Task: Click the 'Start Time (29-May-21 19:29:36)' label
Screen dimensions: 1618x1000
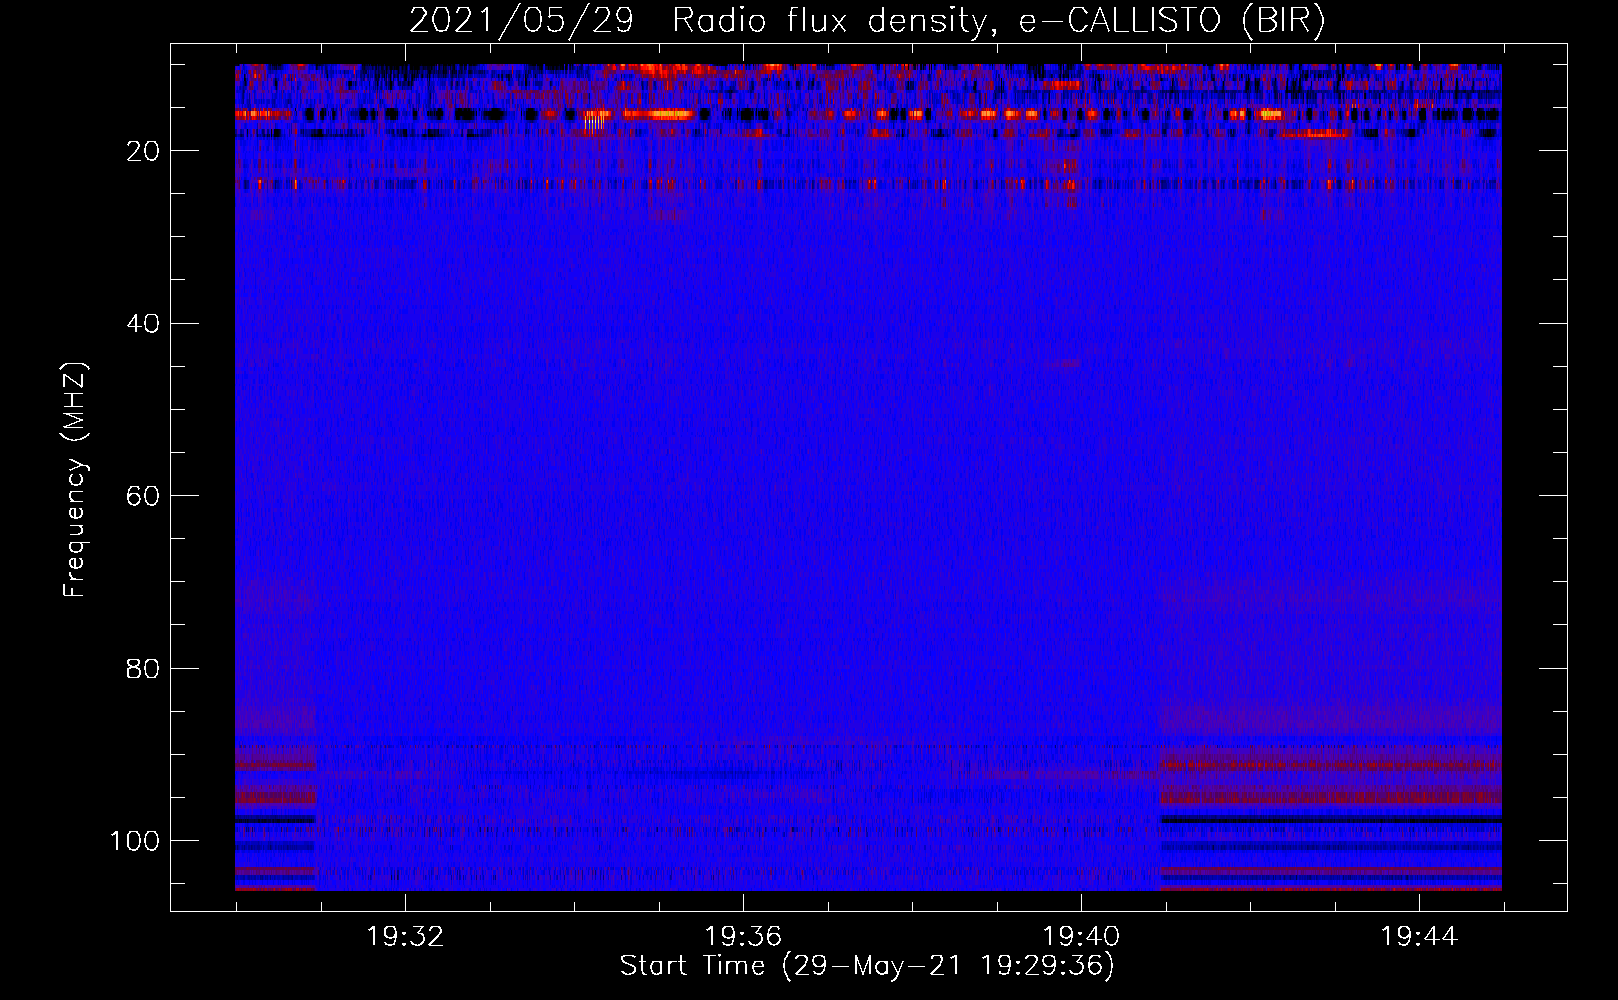Action: (x=867, y=966)
